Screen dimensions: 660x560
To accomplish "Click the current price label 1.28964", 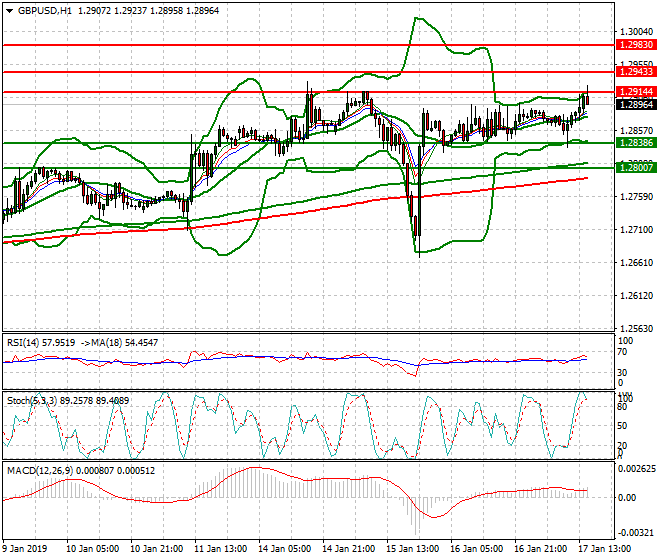I will [x=636, y=105].
